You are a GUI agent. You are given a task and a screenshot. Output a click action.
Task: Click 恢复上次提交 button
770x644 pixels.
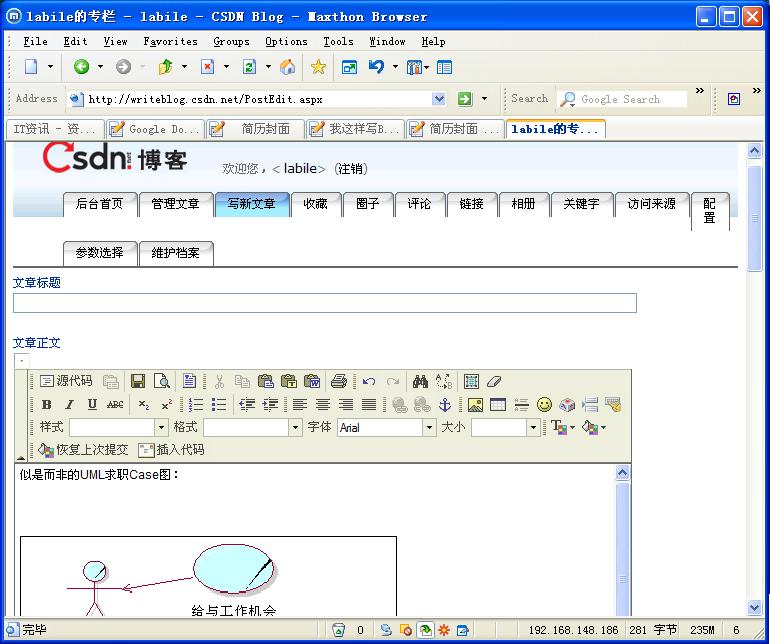tap(83, 450)
